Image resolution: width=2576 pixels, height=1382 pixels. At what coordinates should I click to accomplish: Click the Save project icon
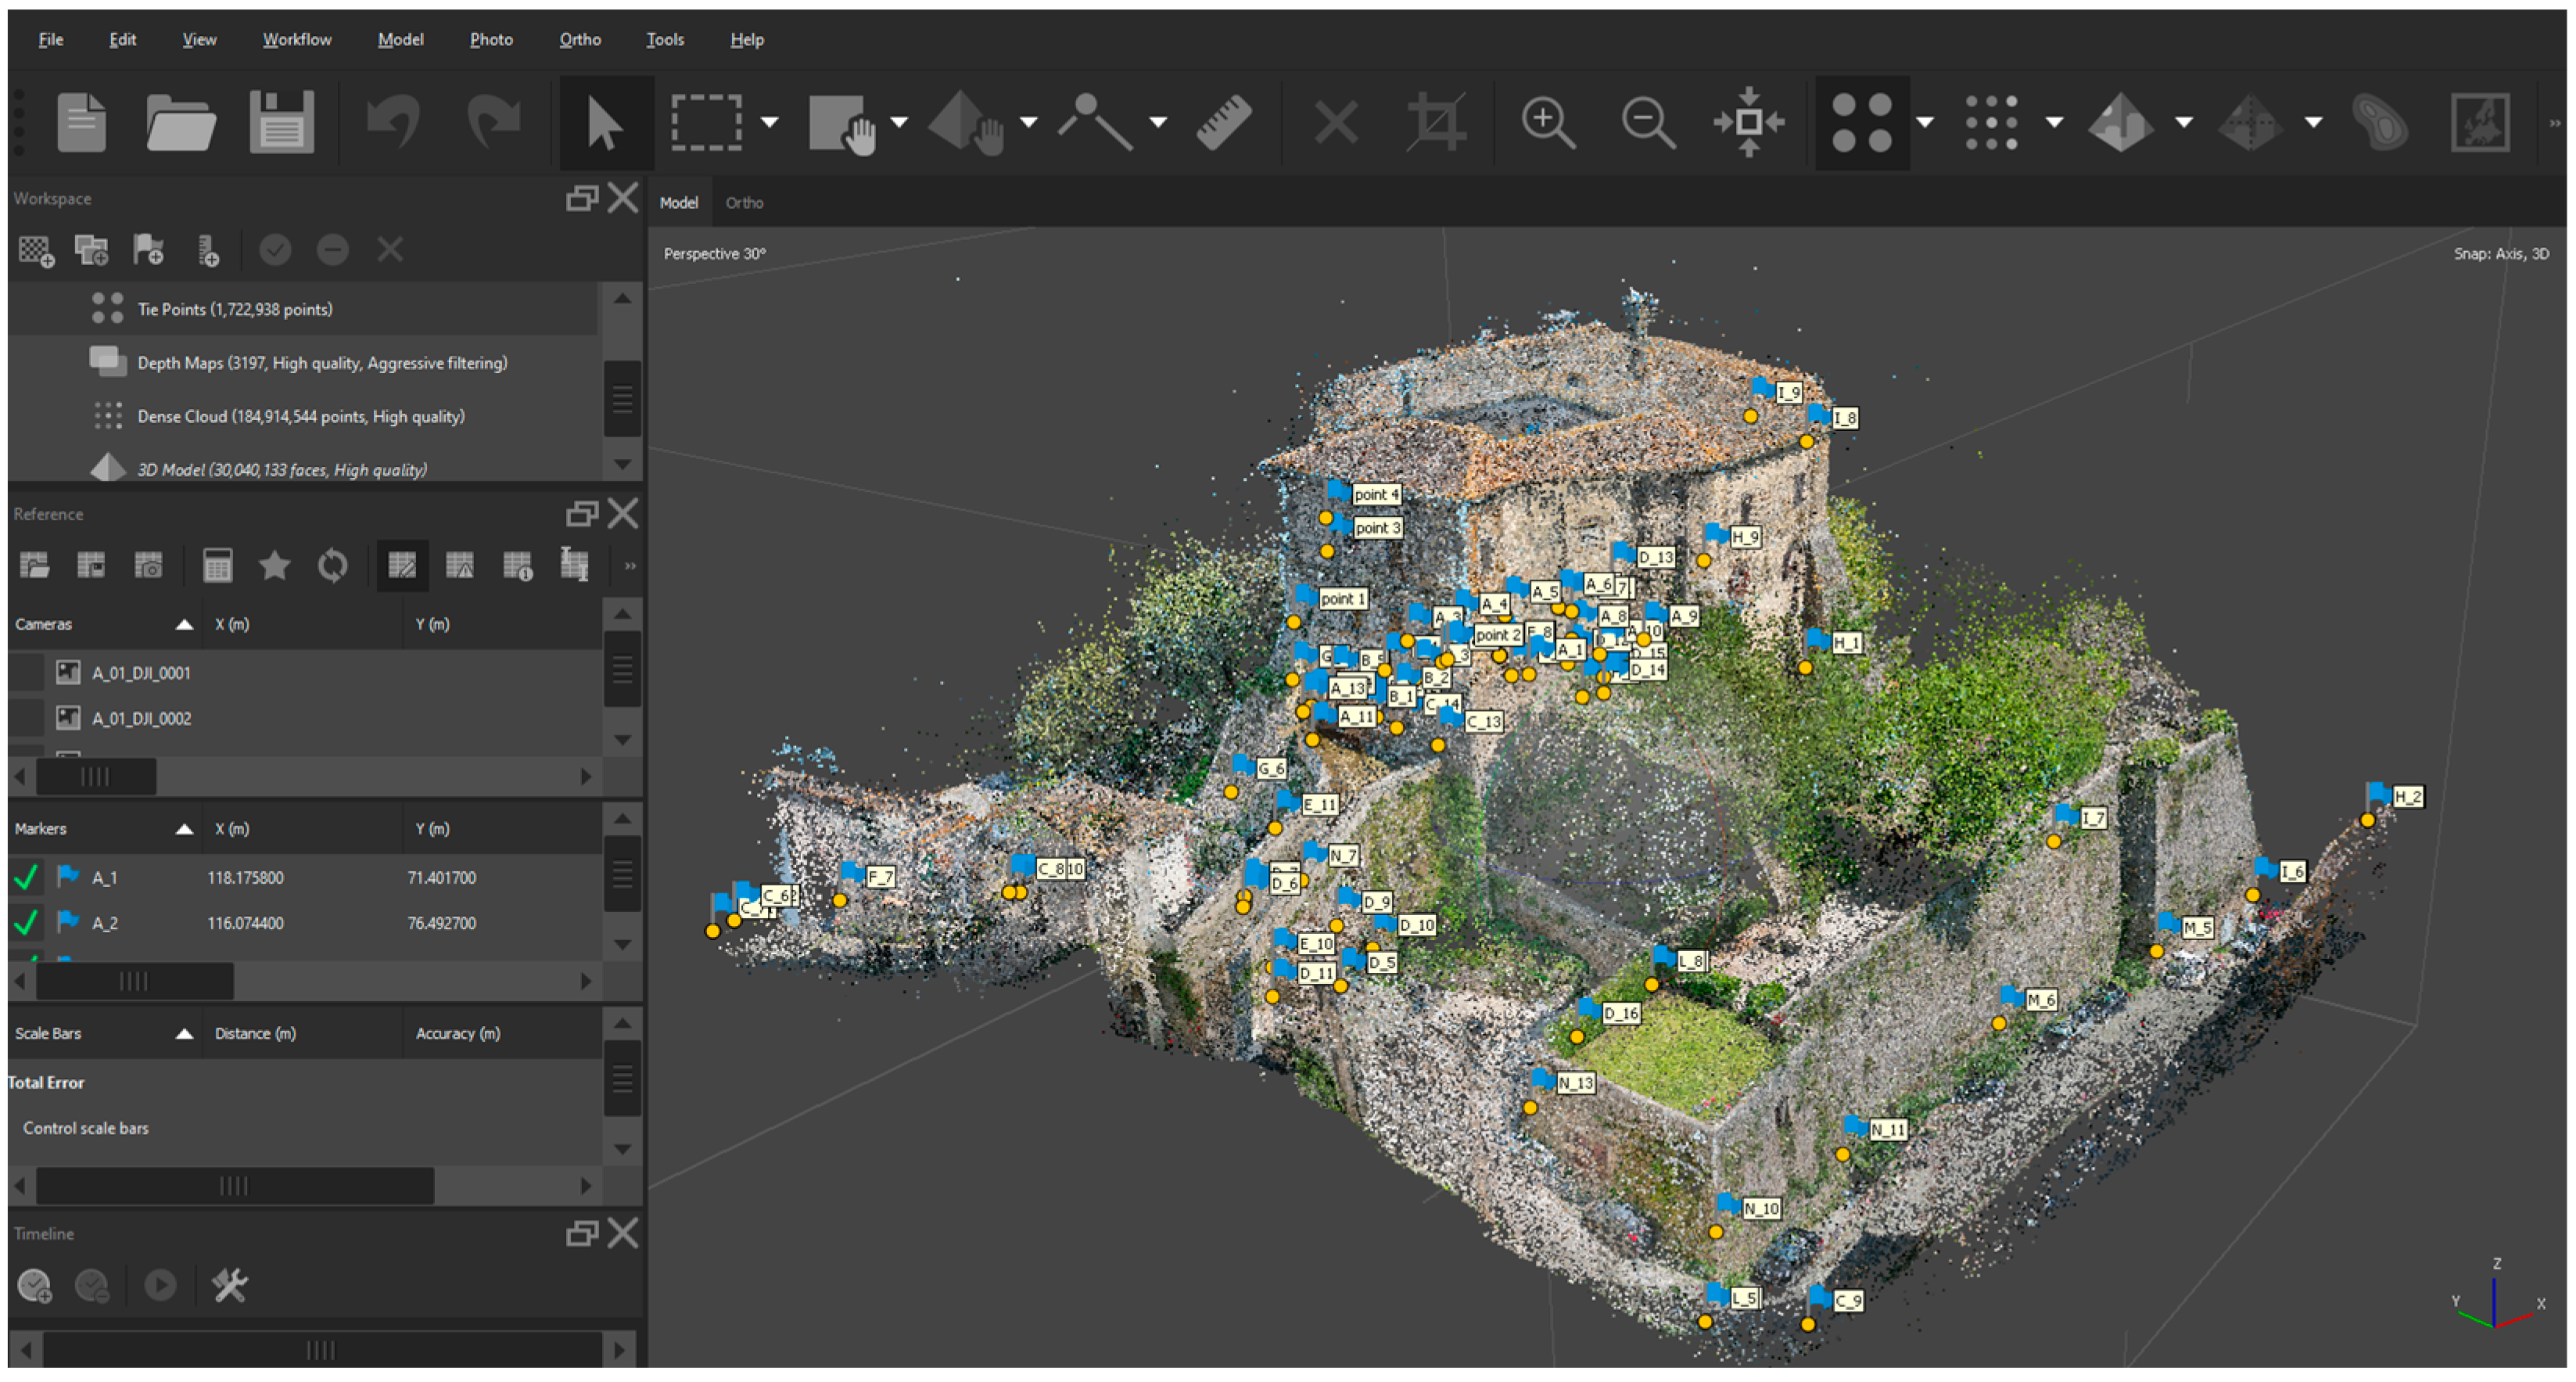click(281, 122)
